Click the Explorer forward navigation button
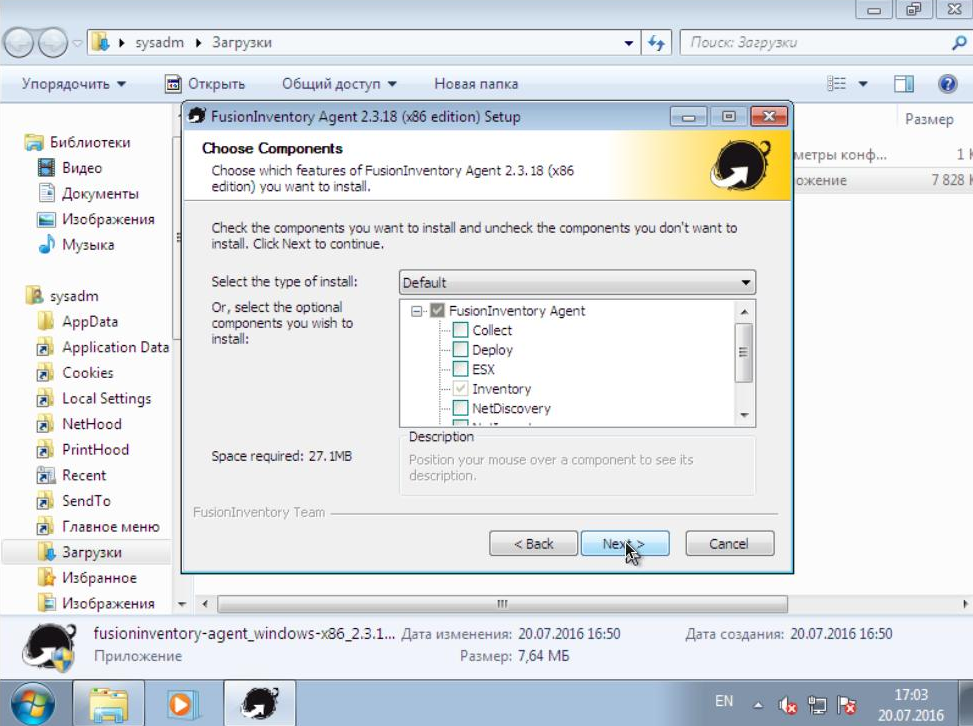 (53, 43)
